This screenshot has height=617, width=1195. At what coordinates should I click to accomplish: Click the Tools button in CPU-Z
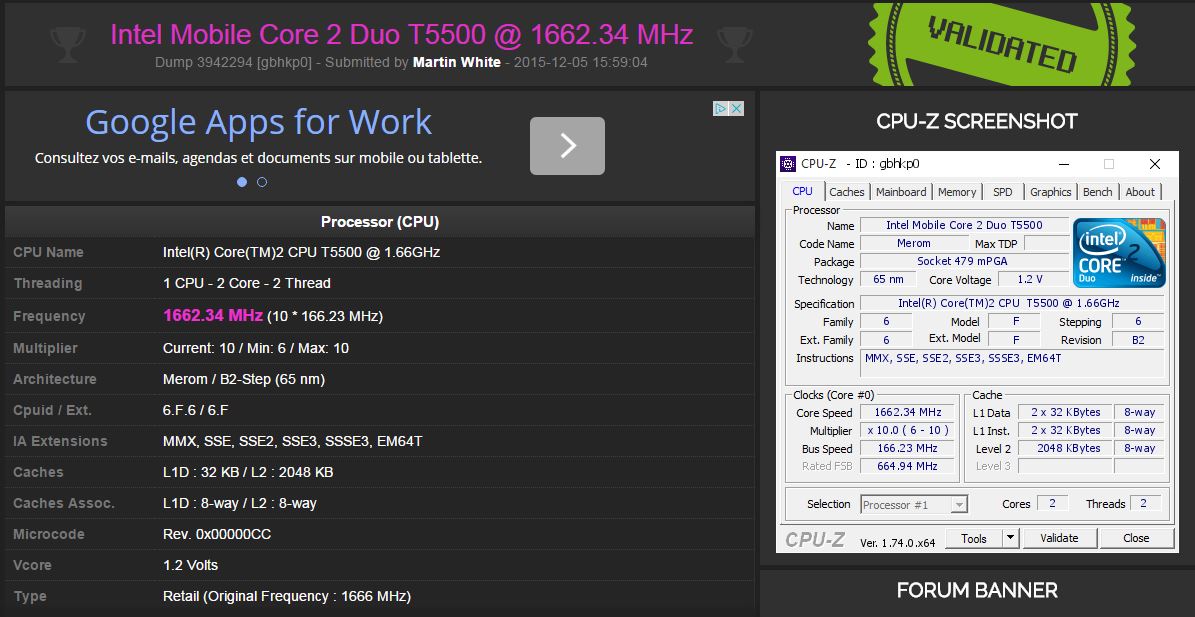pyautogui.click(x=973, y=539)
